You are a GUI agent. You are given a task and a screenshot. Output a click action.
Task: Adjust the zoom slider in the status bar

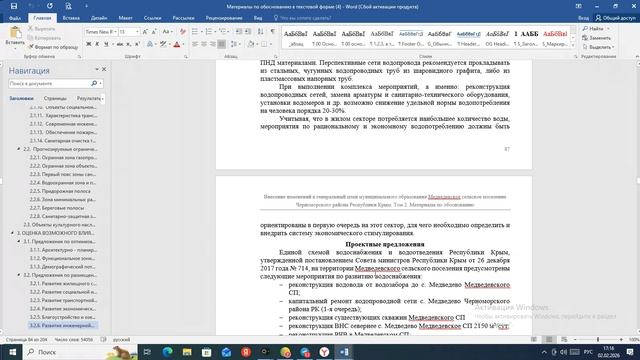(598, 339)
